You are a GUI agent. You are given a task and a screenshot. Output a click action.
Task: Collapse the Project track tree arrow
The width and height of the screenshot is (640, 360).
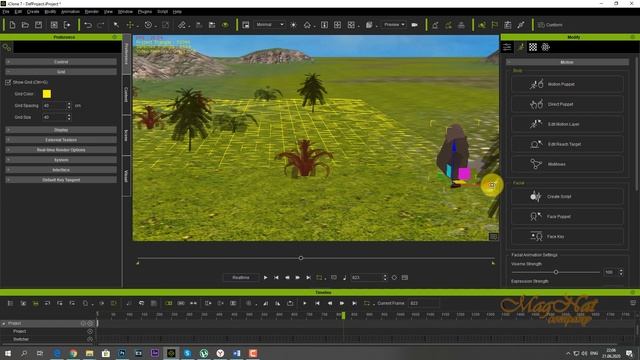[4, 323]
